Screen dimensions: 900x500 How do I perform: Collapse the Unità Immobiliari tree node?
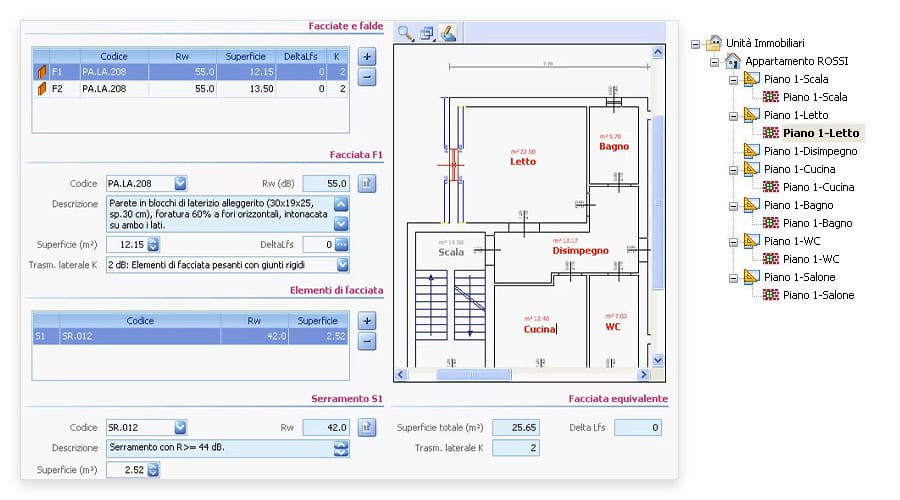tap(696, 44)
